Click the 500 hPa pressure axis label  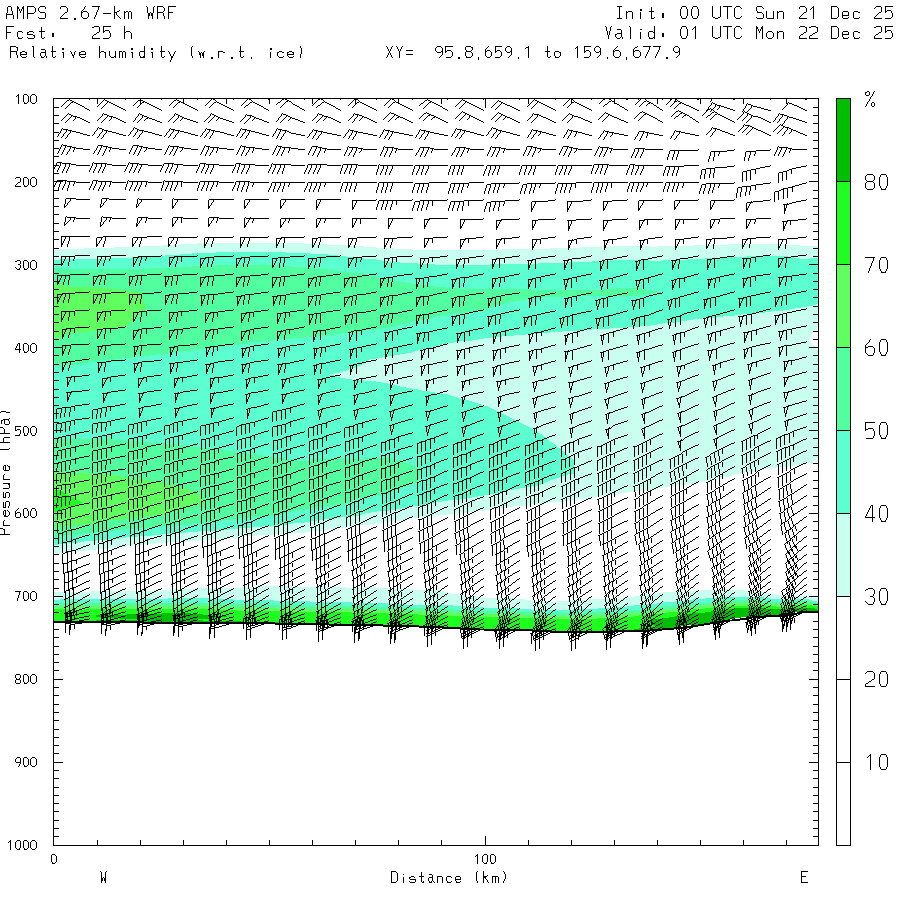click(x=26, y=431)
